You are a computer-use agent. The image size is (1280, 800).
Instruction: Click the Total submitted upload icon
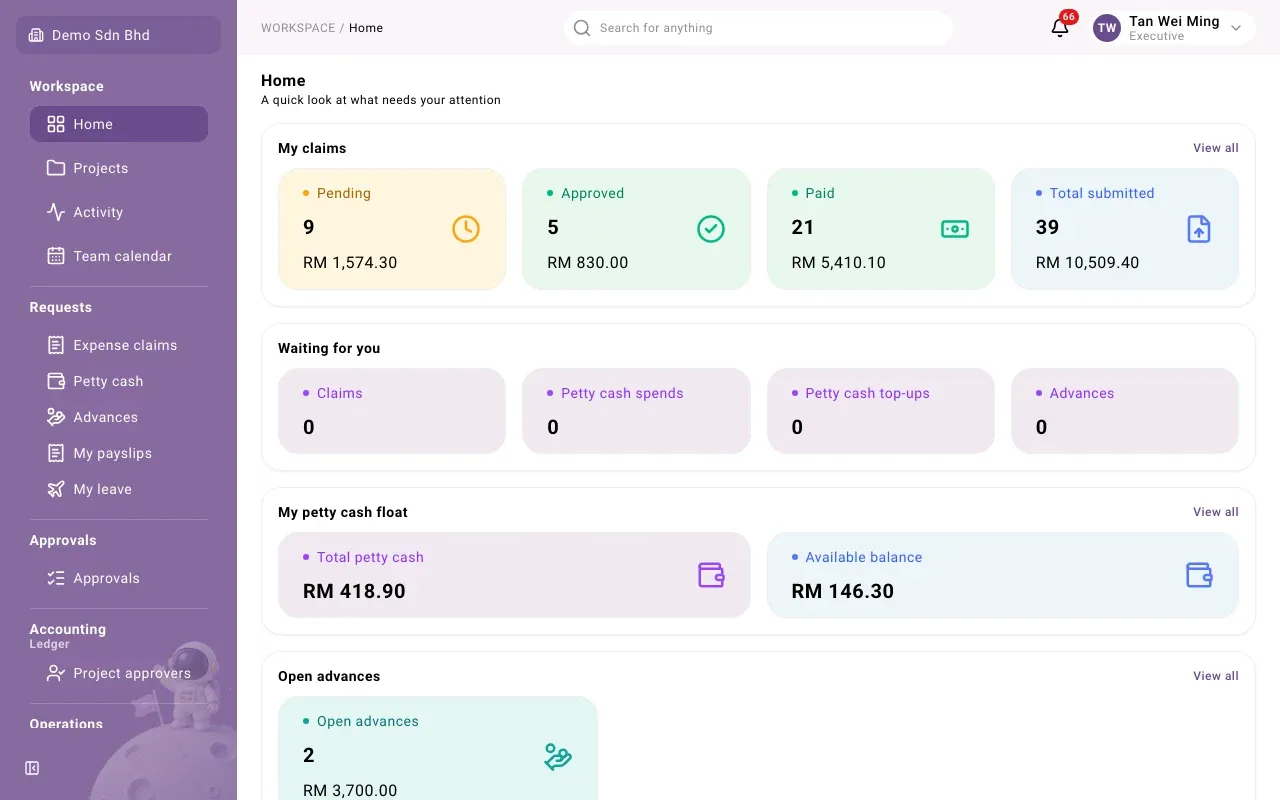coord(1199,229)
